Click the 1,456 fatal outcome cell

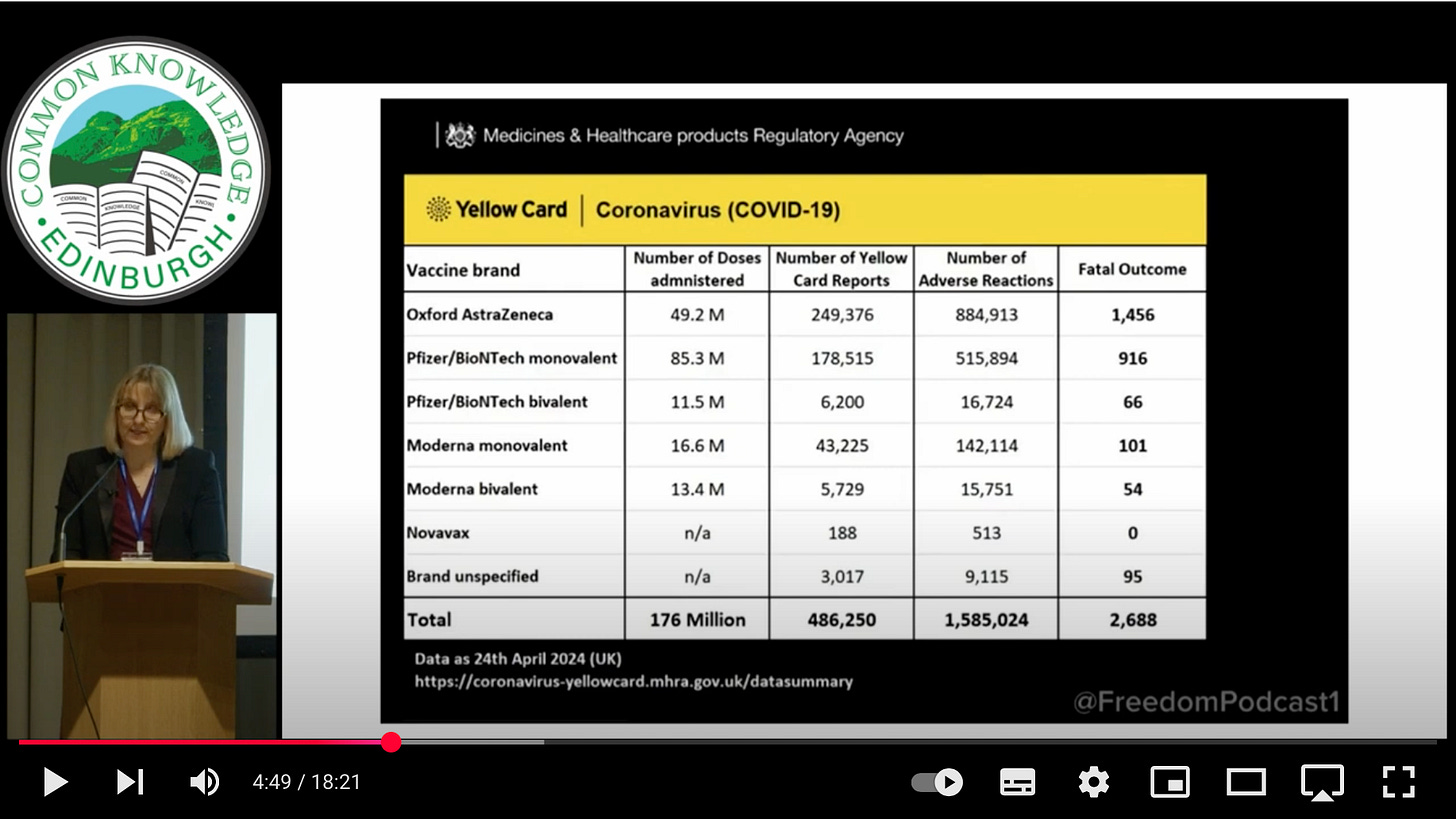(x=1133, y=314)
